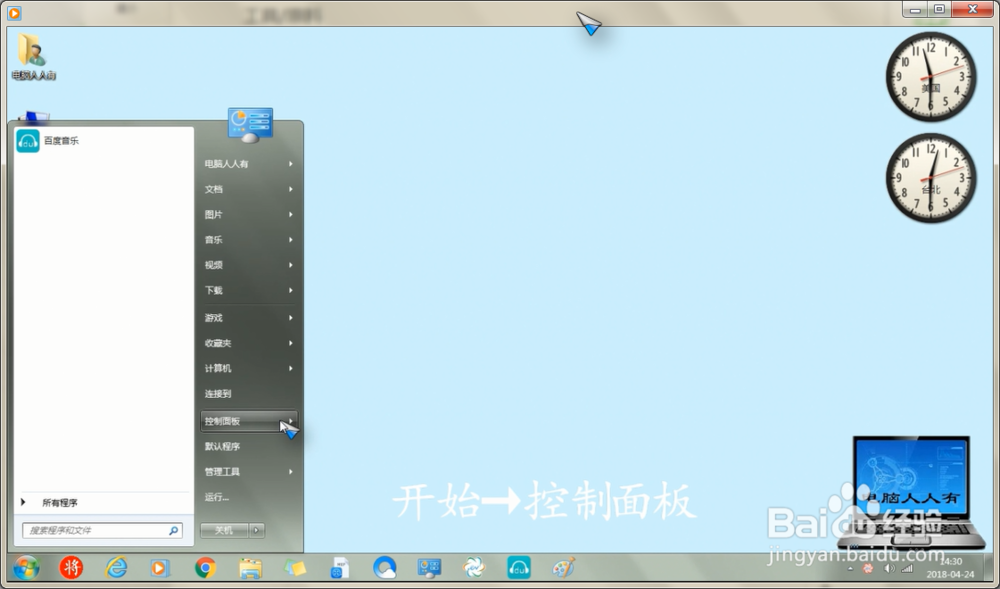The image size is (1000, 589).
Task: Open the red Chinese chess taskbar icon
Action: pyautogui.click(x=71, y=567)
